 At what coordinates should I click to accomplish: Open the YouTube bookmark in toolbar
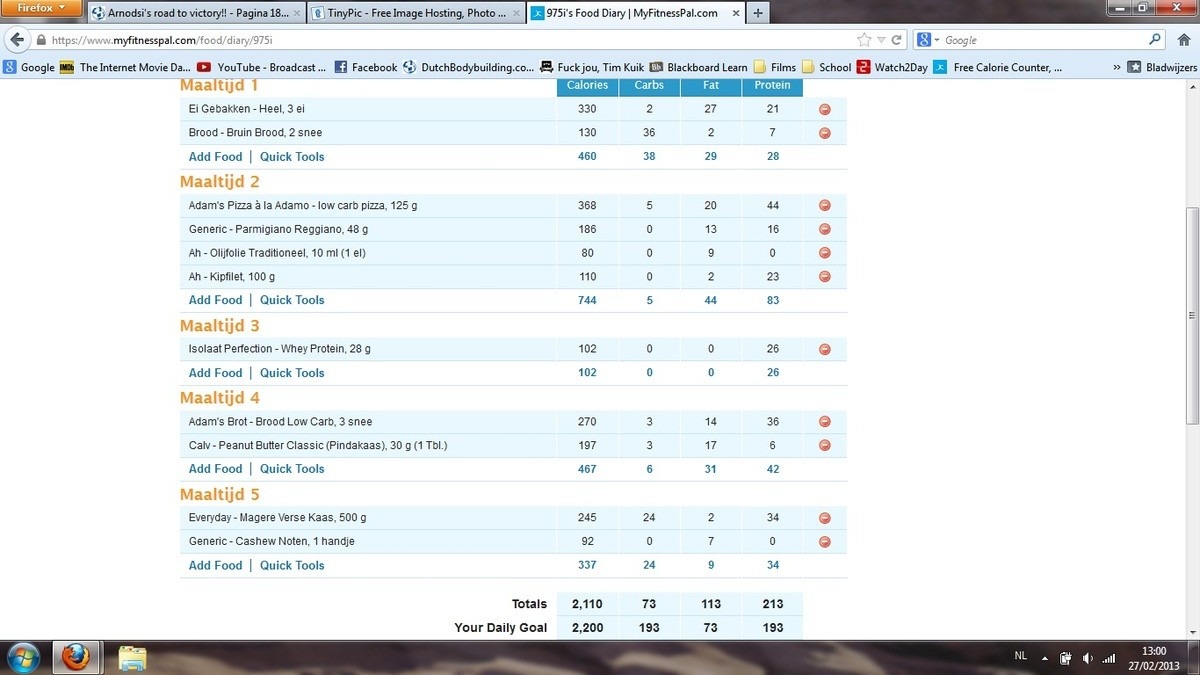[x=262, y=68]
